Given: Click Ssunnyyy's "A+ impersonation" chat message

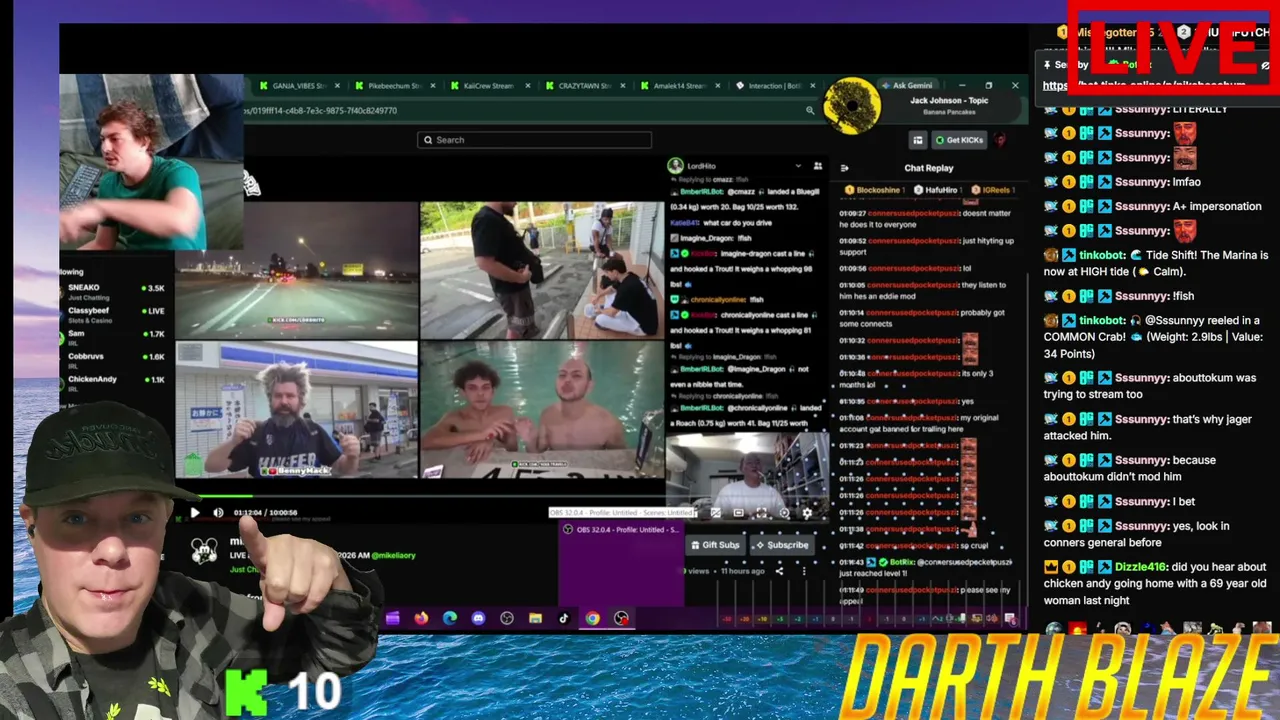Looking at the screenshot, I should click(x=1152, y=206).
